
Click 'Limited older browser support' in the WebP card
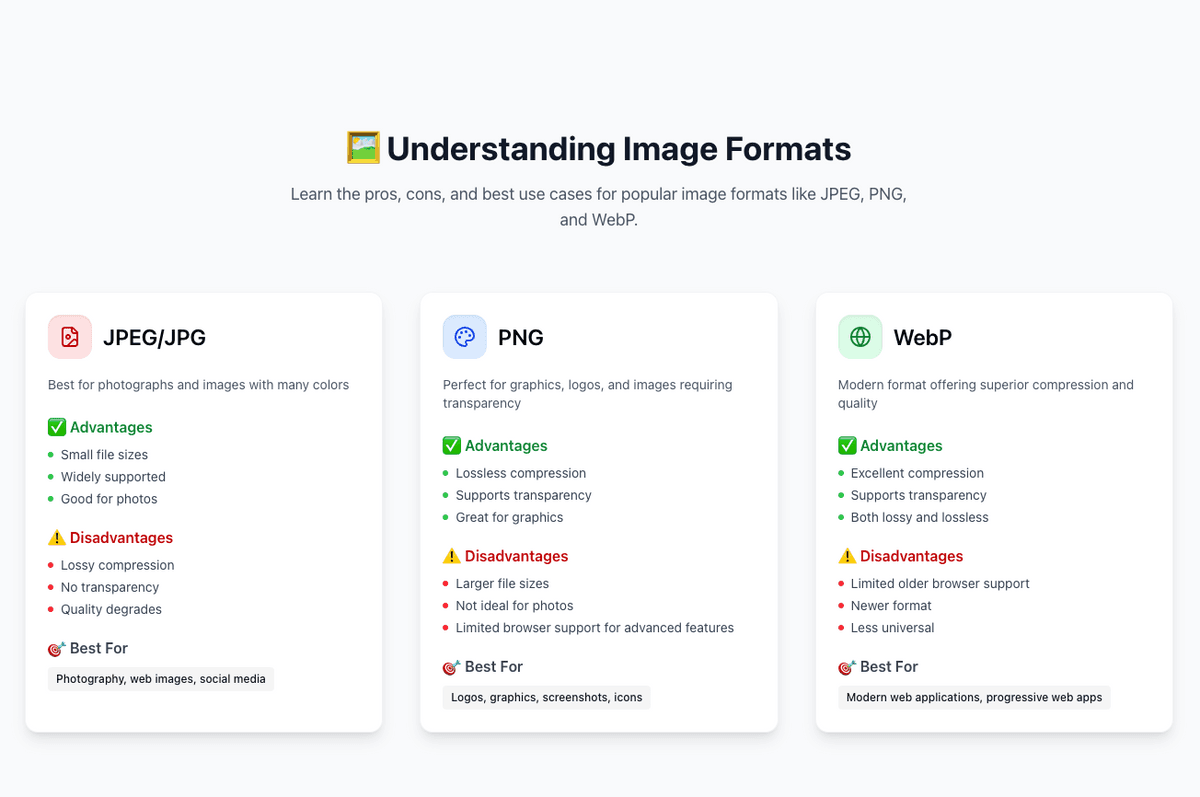[x=940, y=584]
